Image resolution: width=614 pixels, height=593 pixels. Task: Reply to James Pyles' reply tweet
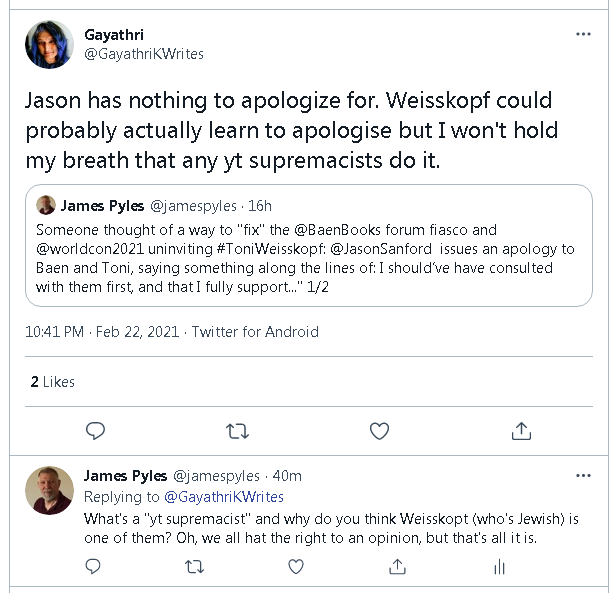coord(93,566)
